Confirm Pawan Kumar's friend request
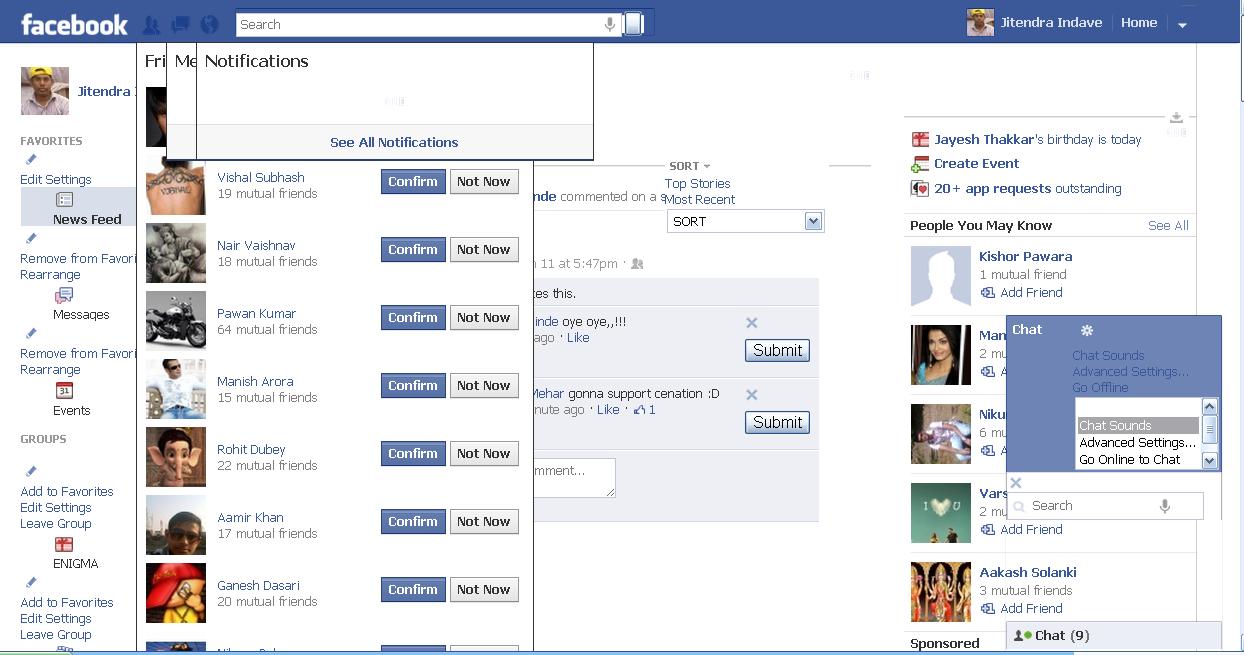Viewport: 1244px width, 655px height. (413, 318)
